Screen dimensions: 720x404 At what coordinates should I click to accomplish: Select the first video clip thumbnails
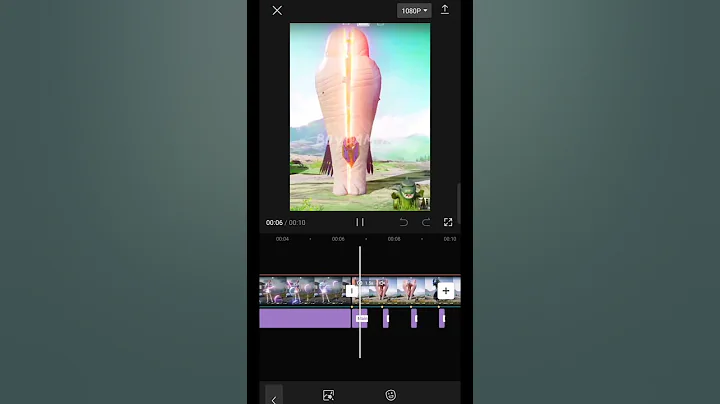tap(305, 291)
